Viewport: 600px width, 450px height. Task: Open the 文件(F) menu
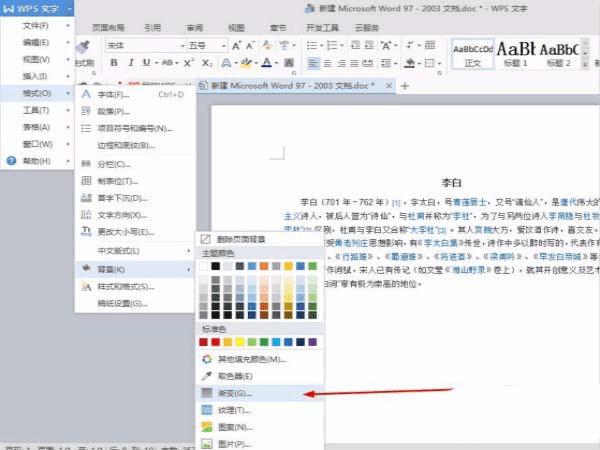[x=36, y=26]
